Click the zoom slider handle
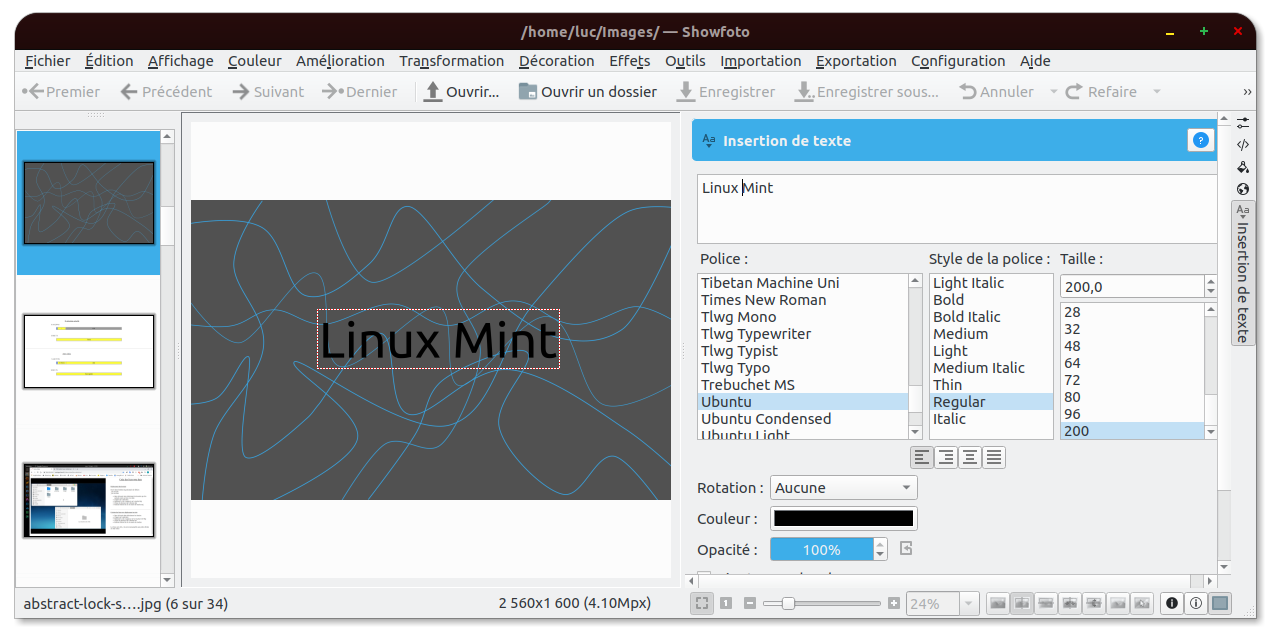The image size is (1275, 637). click(x=788, y=603)
